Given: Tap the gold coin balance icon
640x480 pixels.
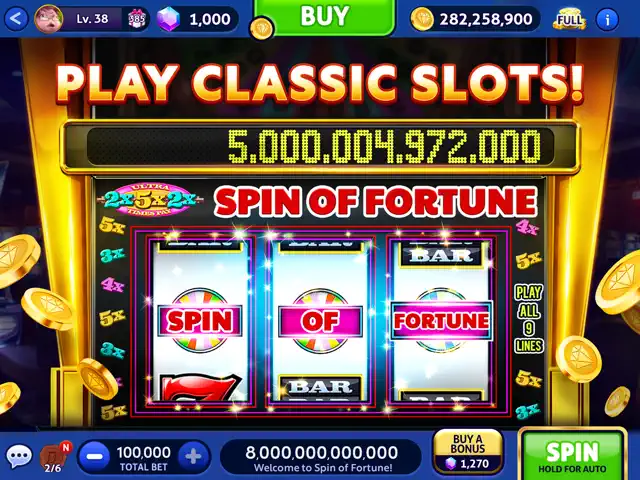Looking at the screenshot, I should [x=422, y=19].
